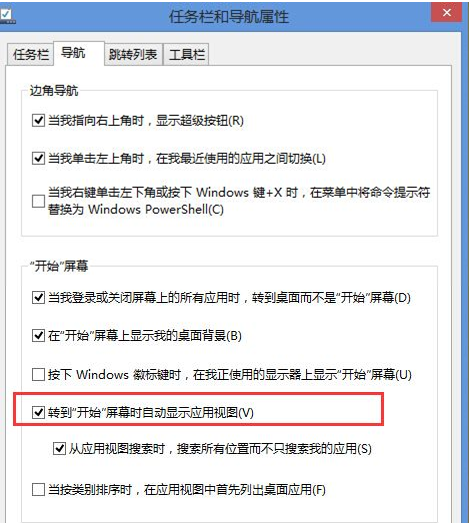469x523 pixels.
Task: Toggle switching recent apps from upper-left corner (L)
Action: [38, 158]
